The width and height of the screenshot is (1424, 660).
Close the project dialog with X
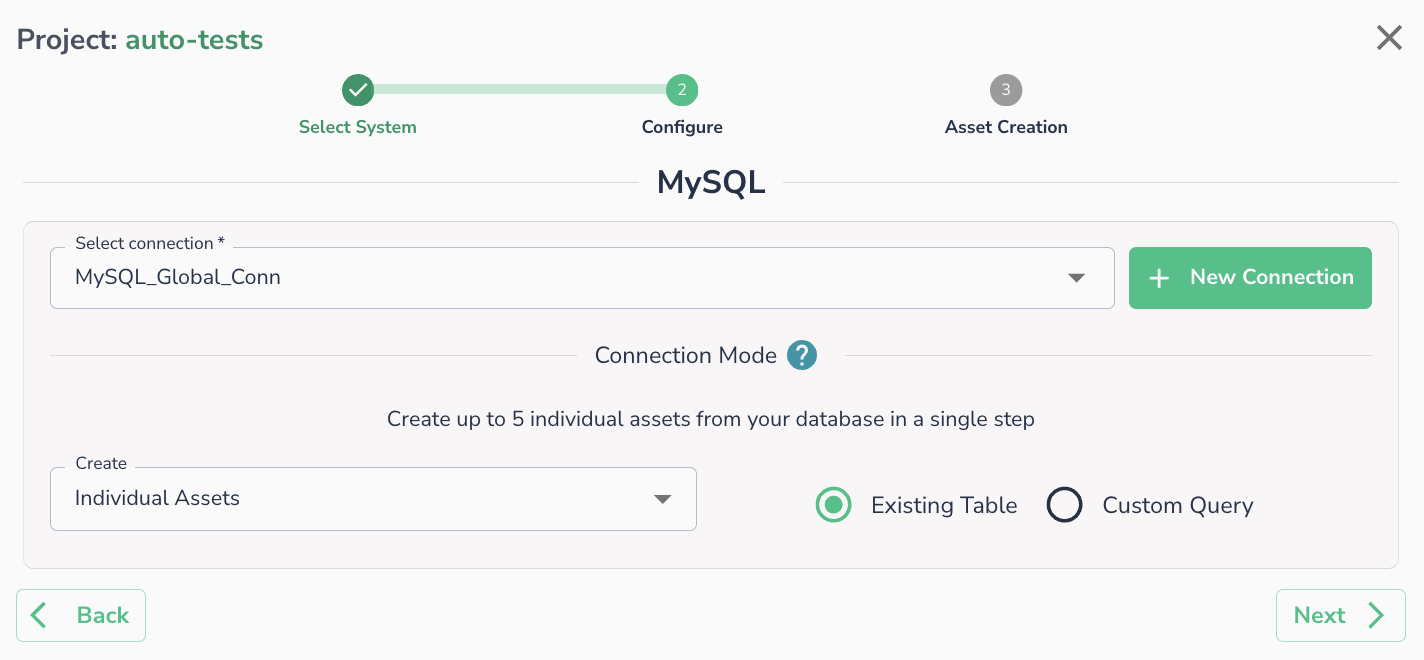(x=1389, y=38)
